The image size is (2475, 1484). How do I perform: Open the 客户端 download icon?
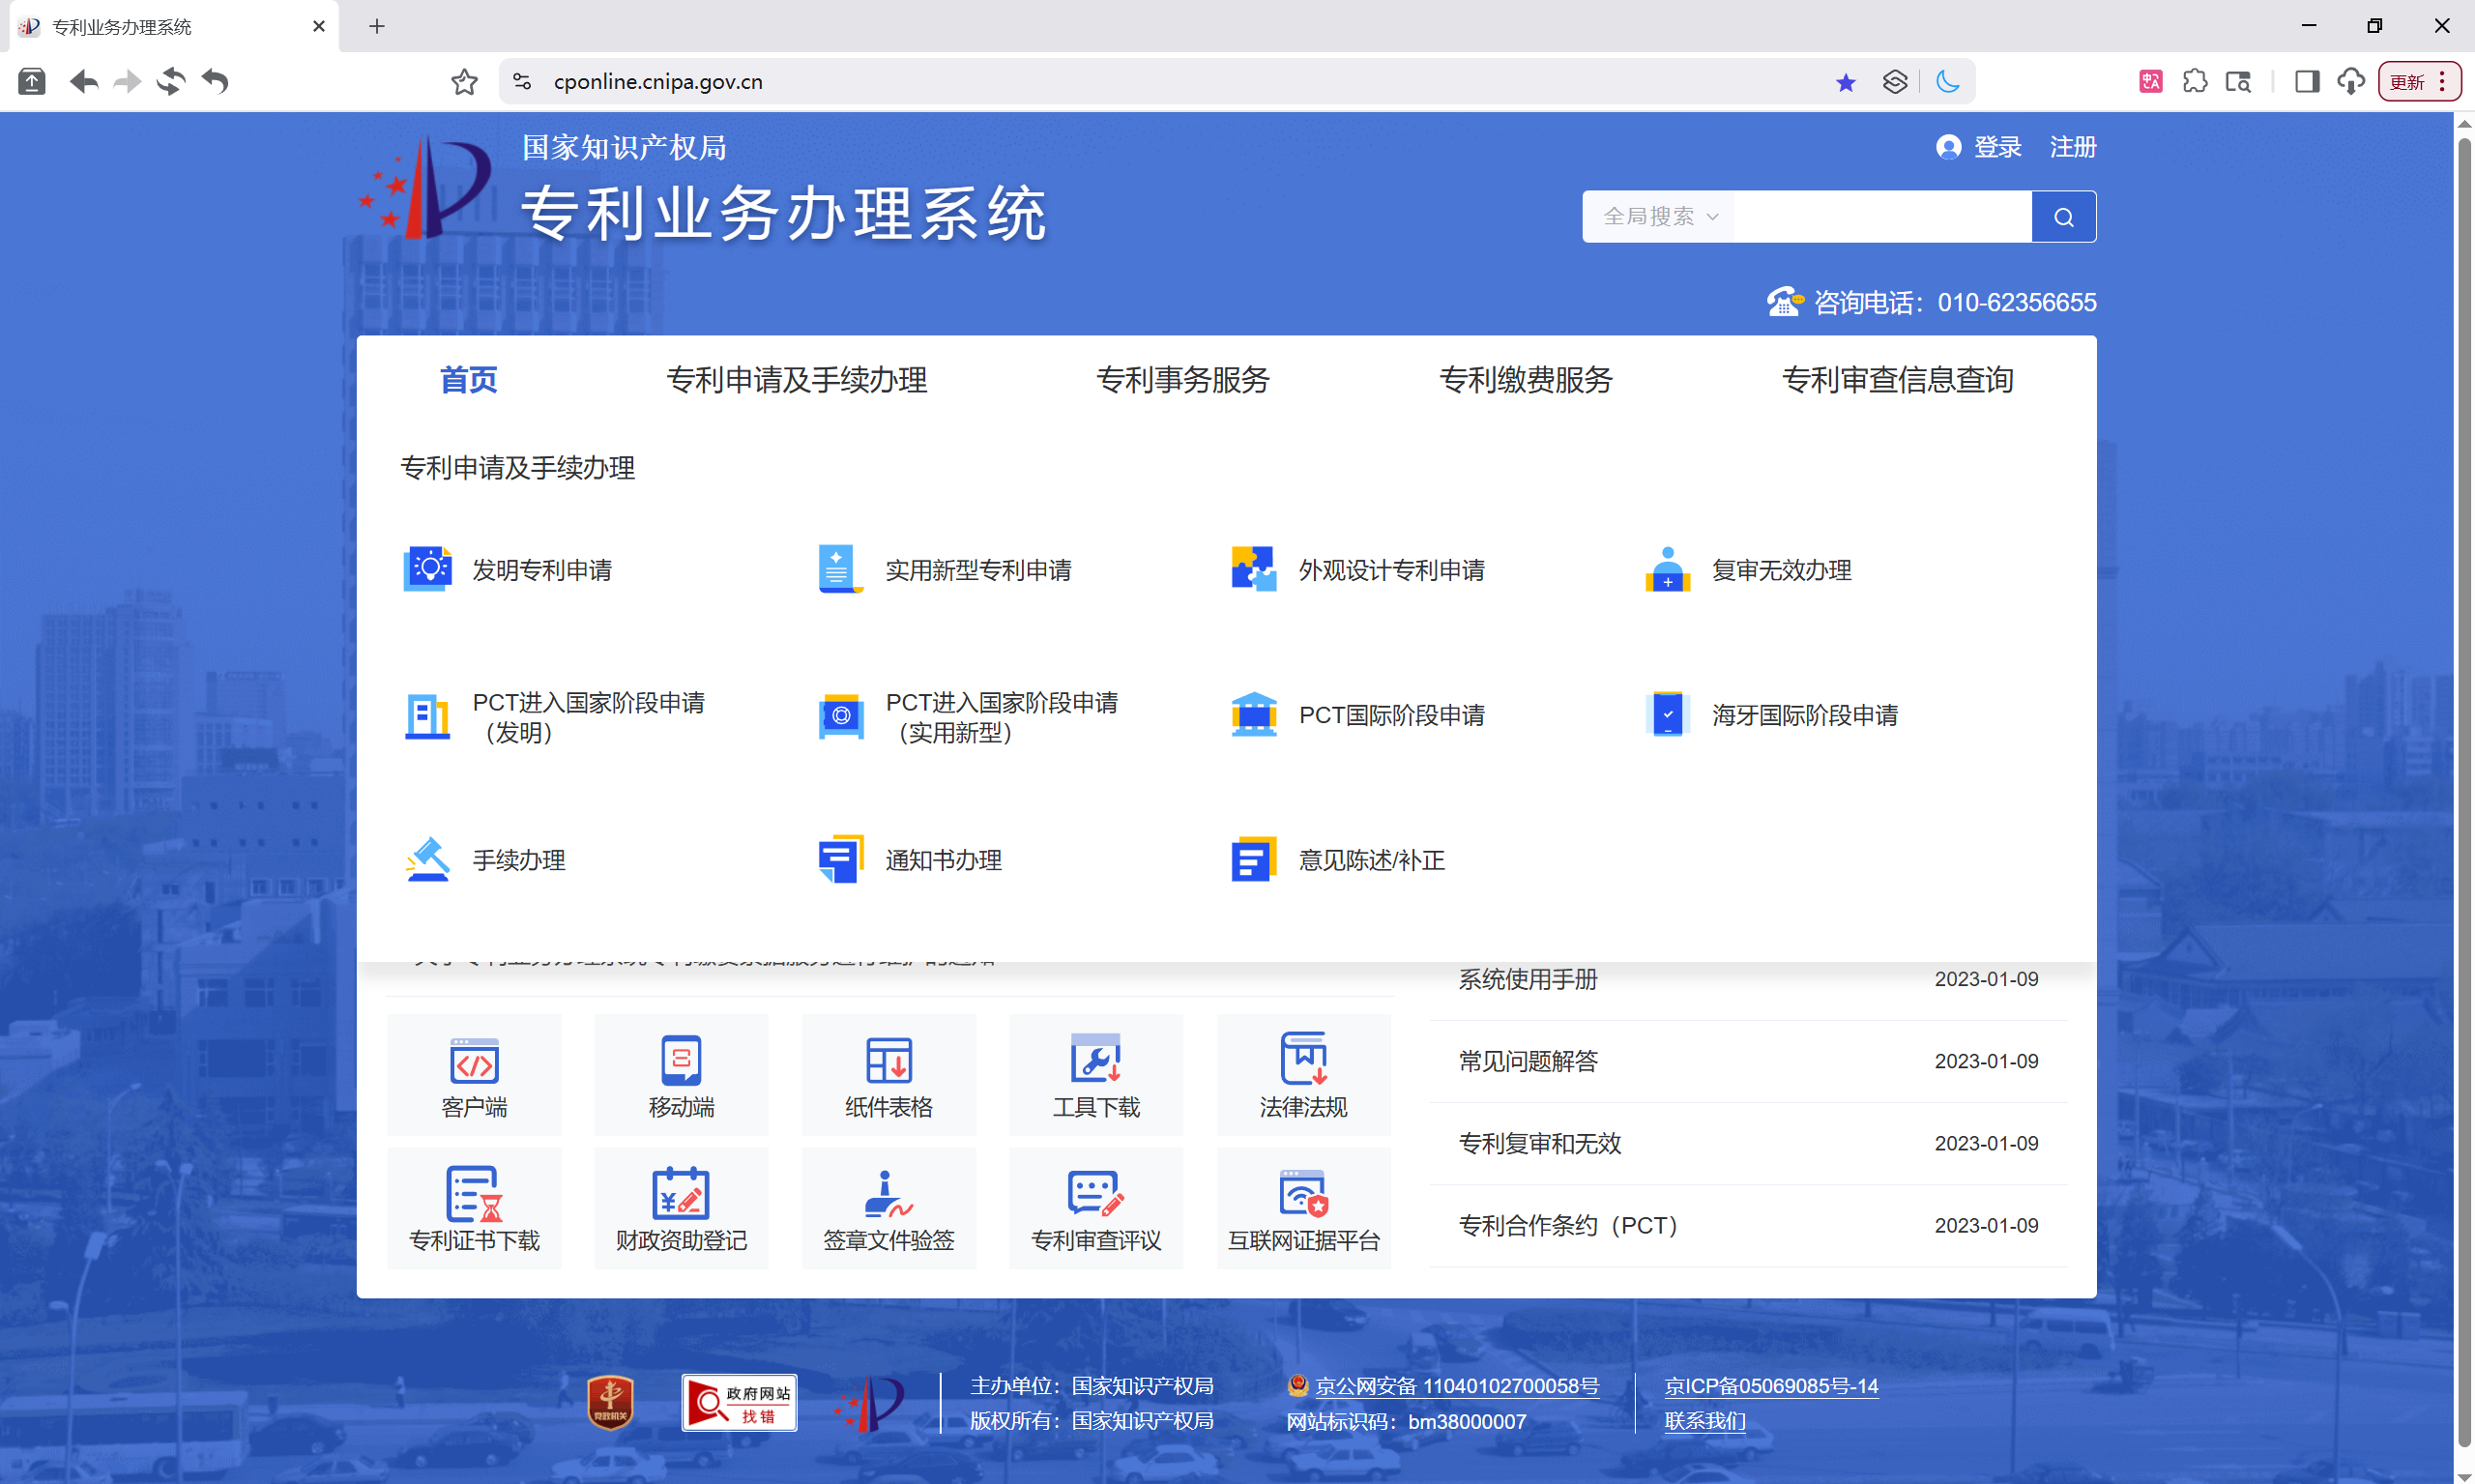474,1074
